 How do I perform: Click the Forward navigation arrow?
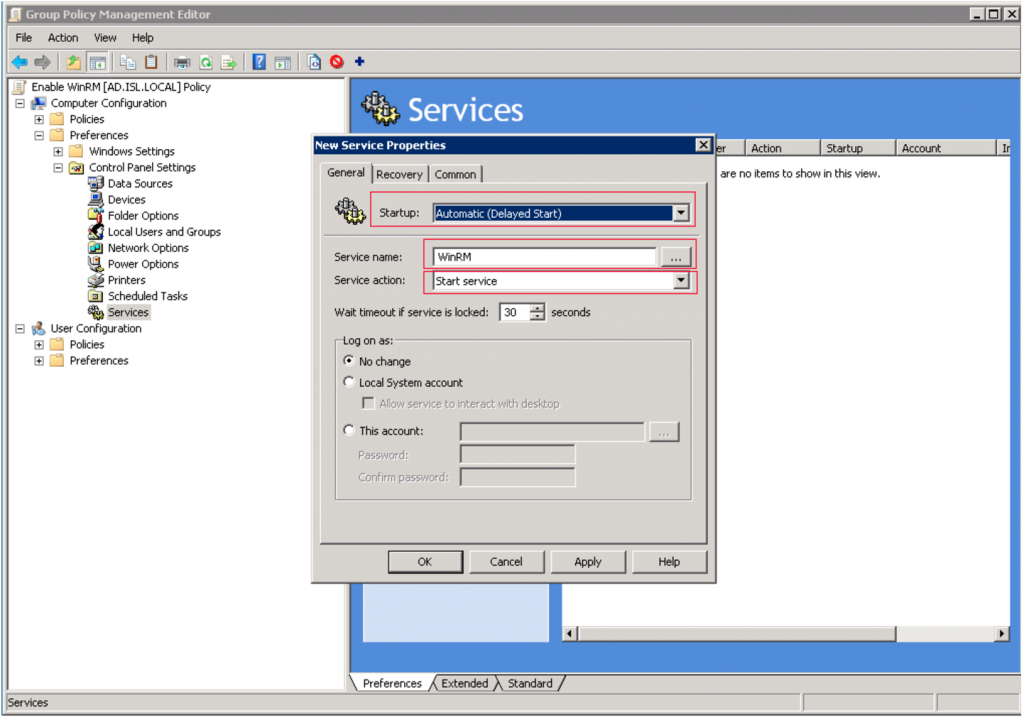click(x=40, y=61)
